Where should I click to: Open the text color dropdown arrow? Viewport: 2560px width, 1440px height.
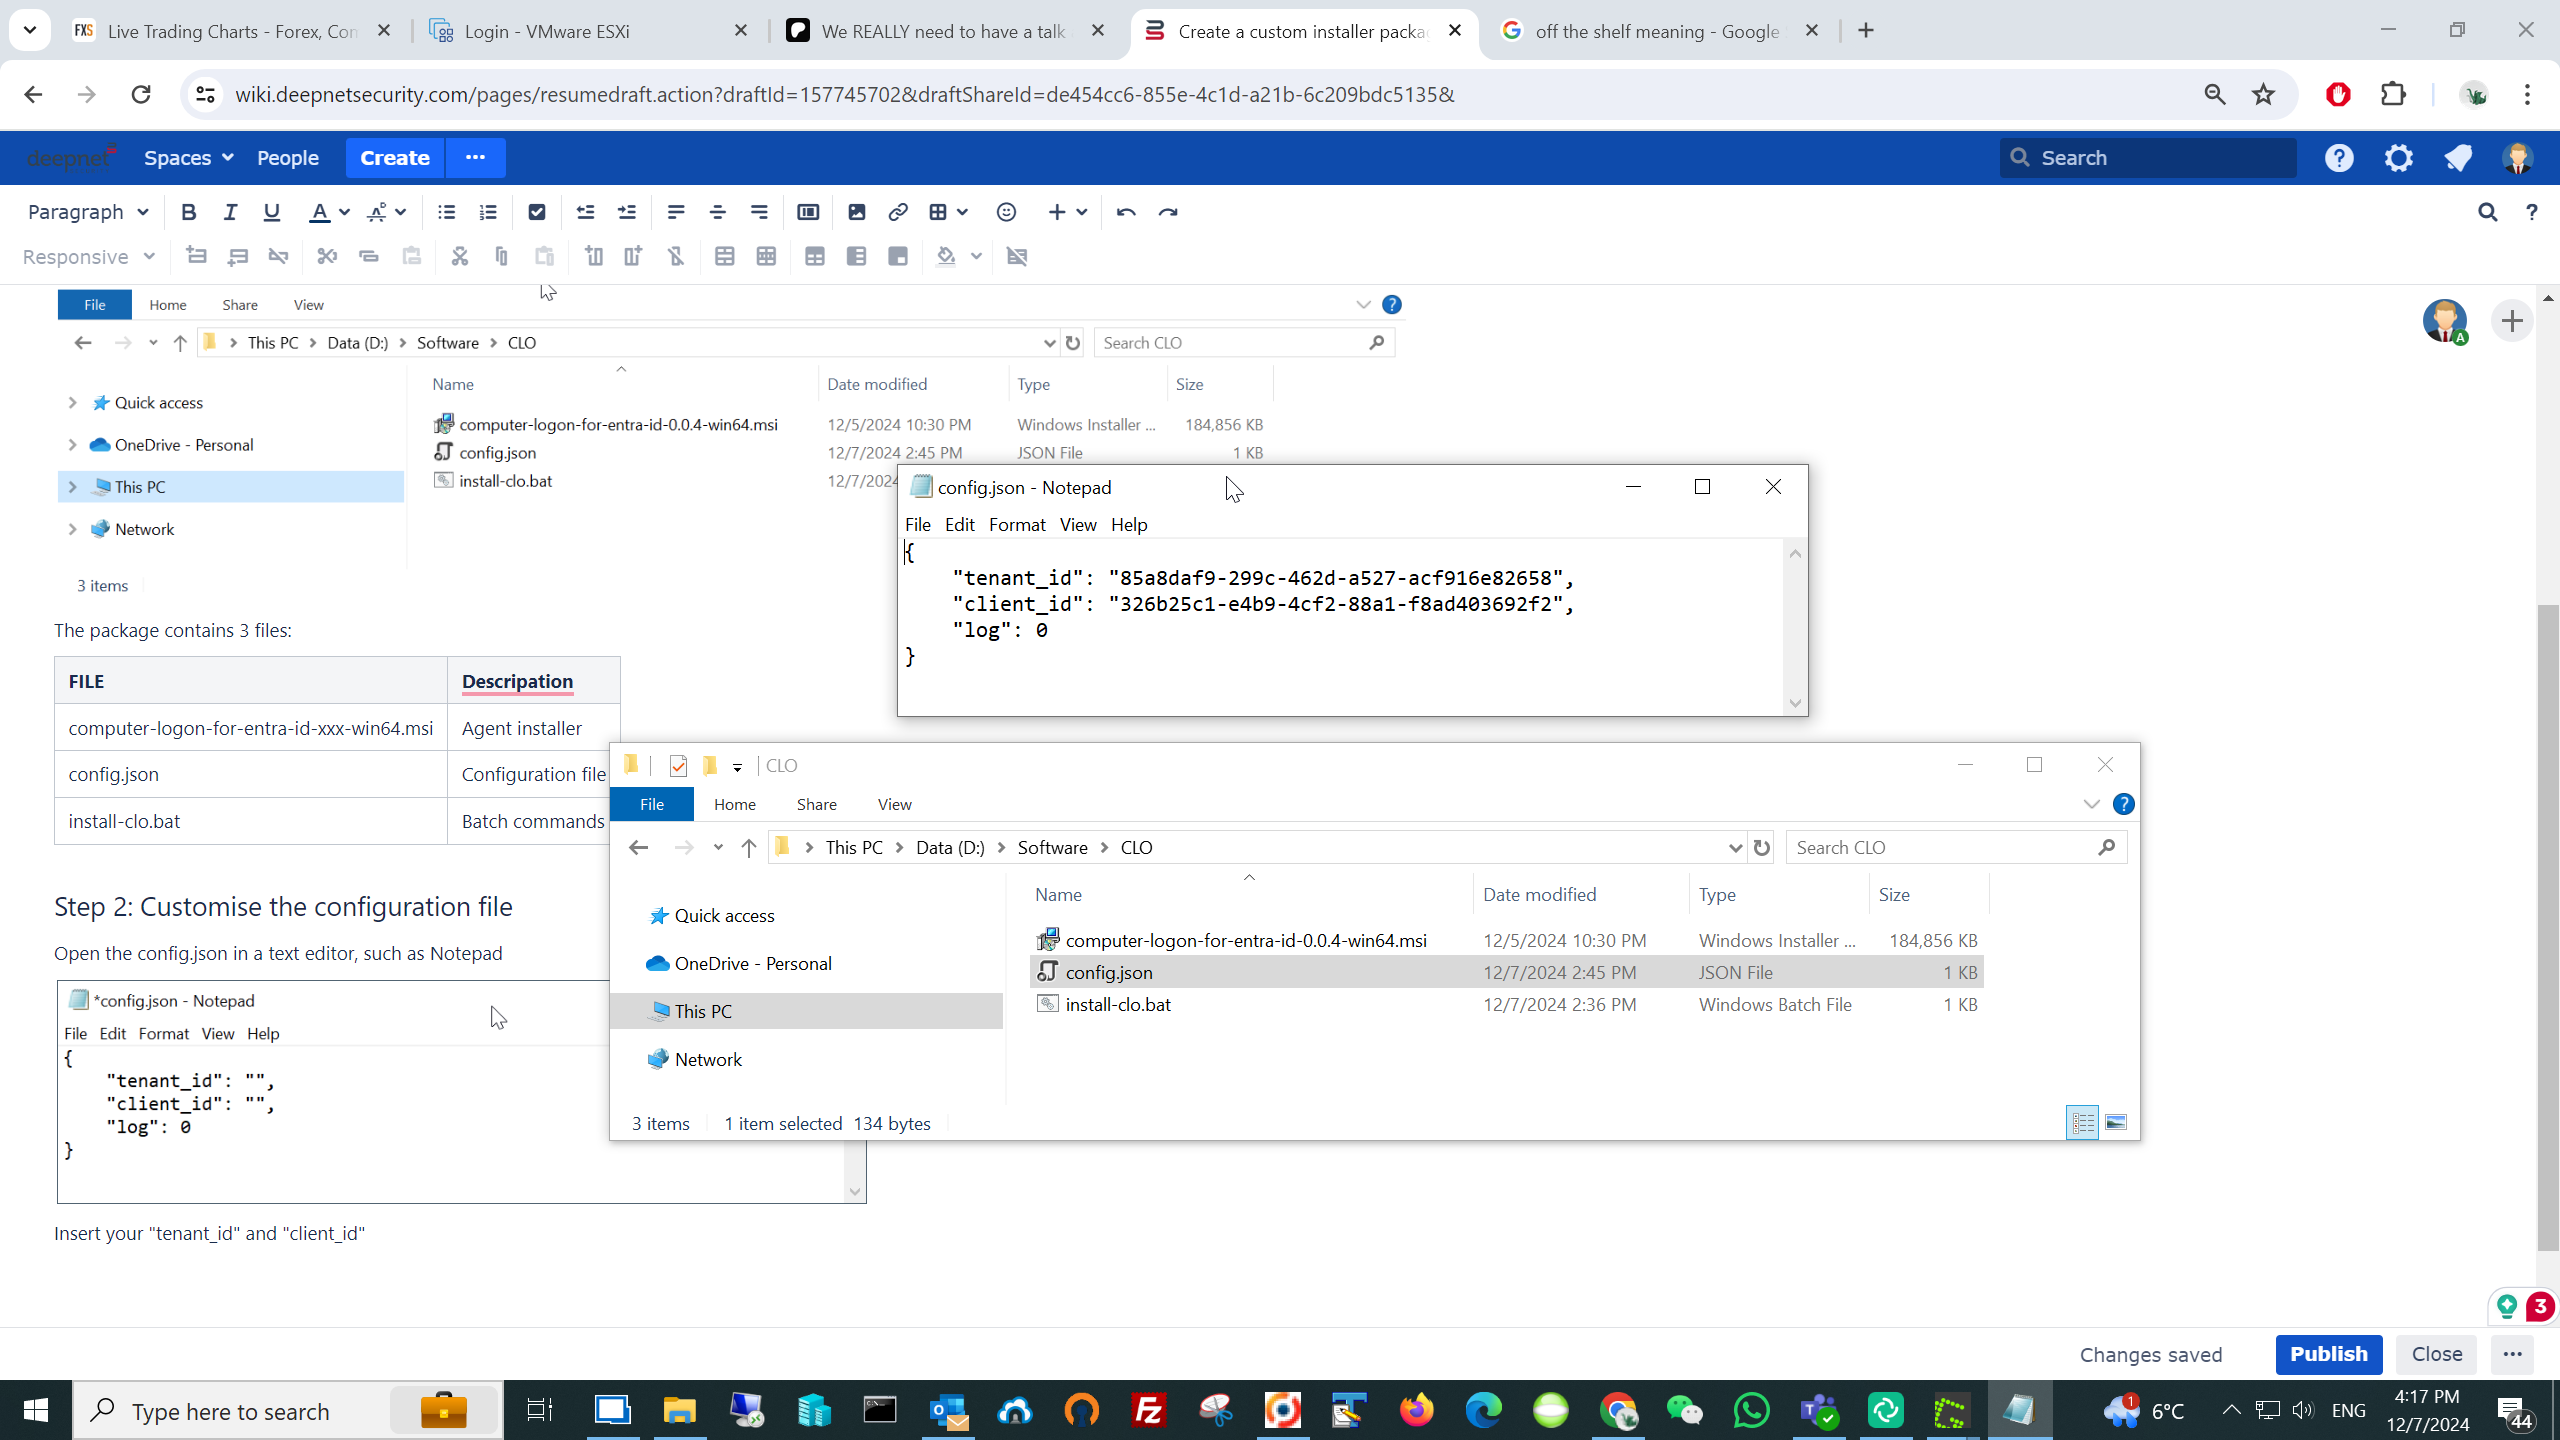(x=345, y=212)
